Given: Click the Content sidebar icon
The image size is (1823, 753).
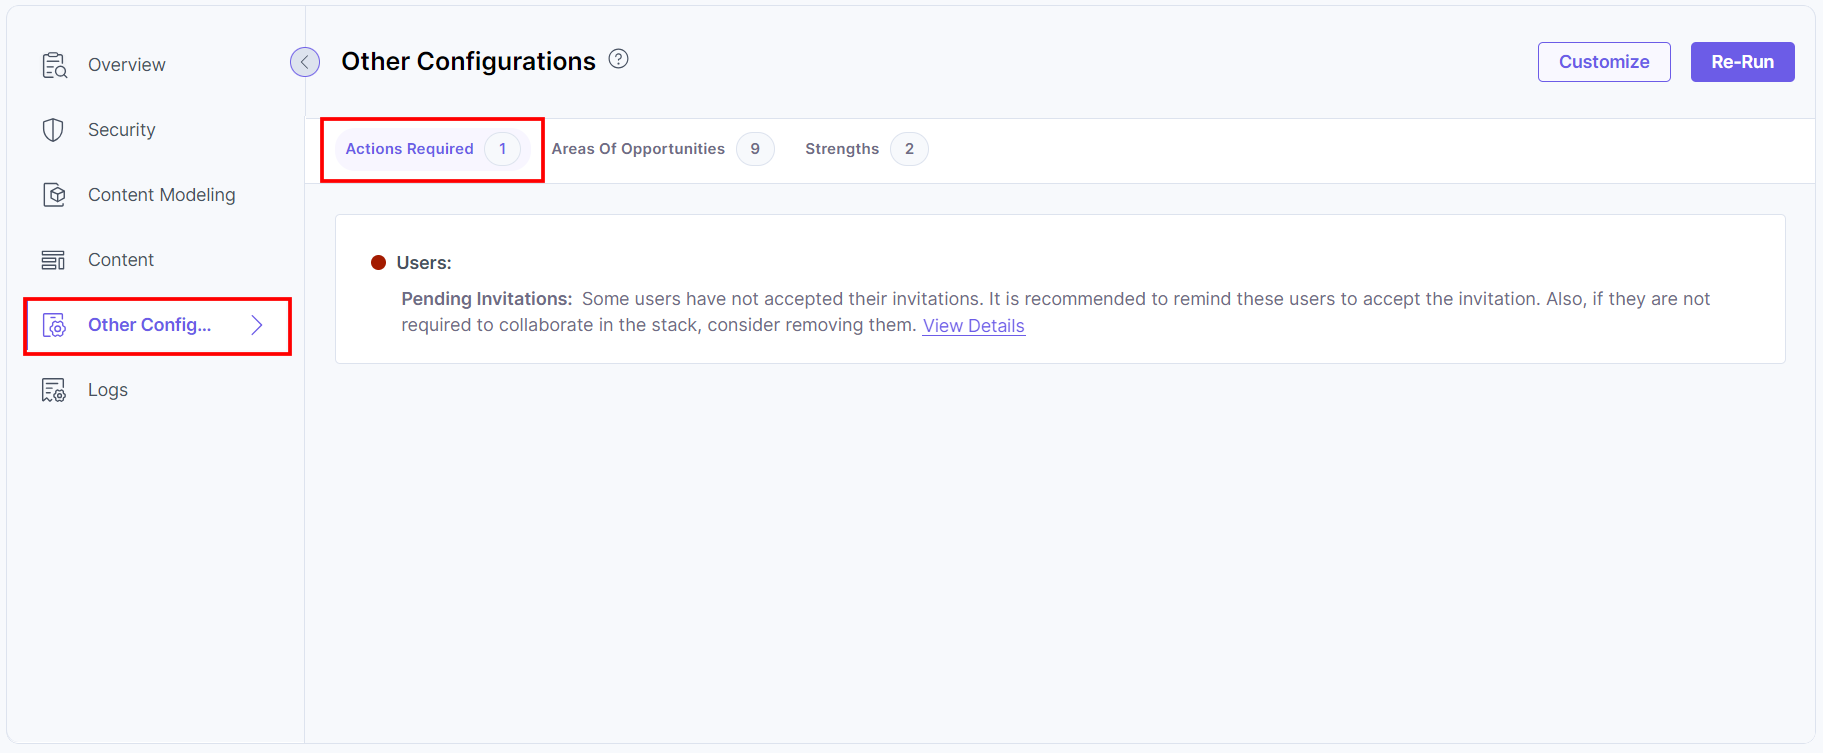Looking at the screenshot, I should tap(54, 260).
